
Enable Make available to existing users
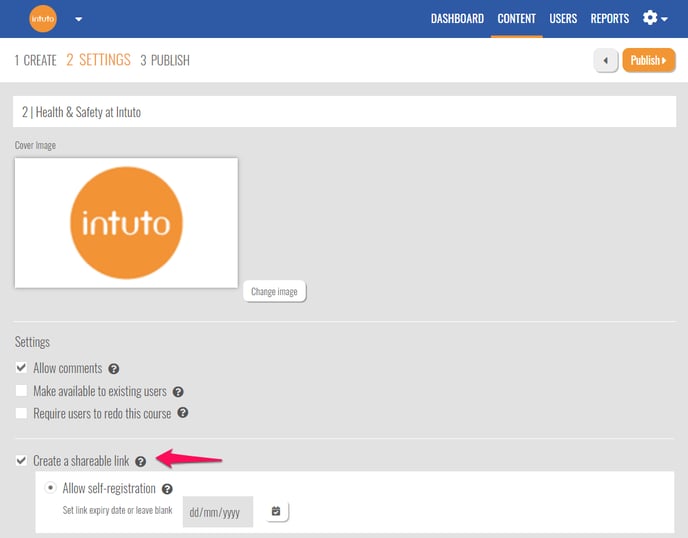pyautogui.click(x=21, y=391)
